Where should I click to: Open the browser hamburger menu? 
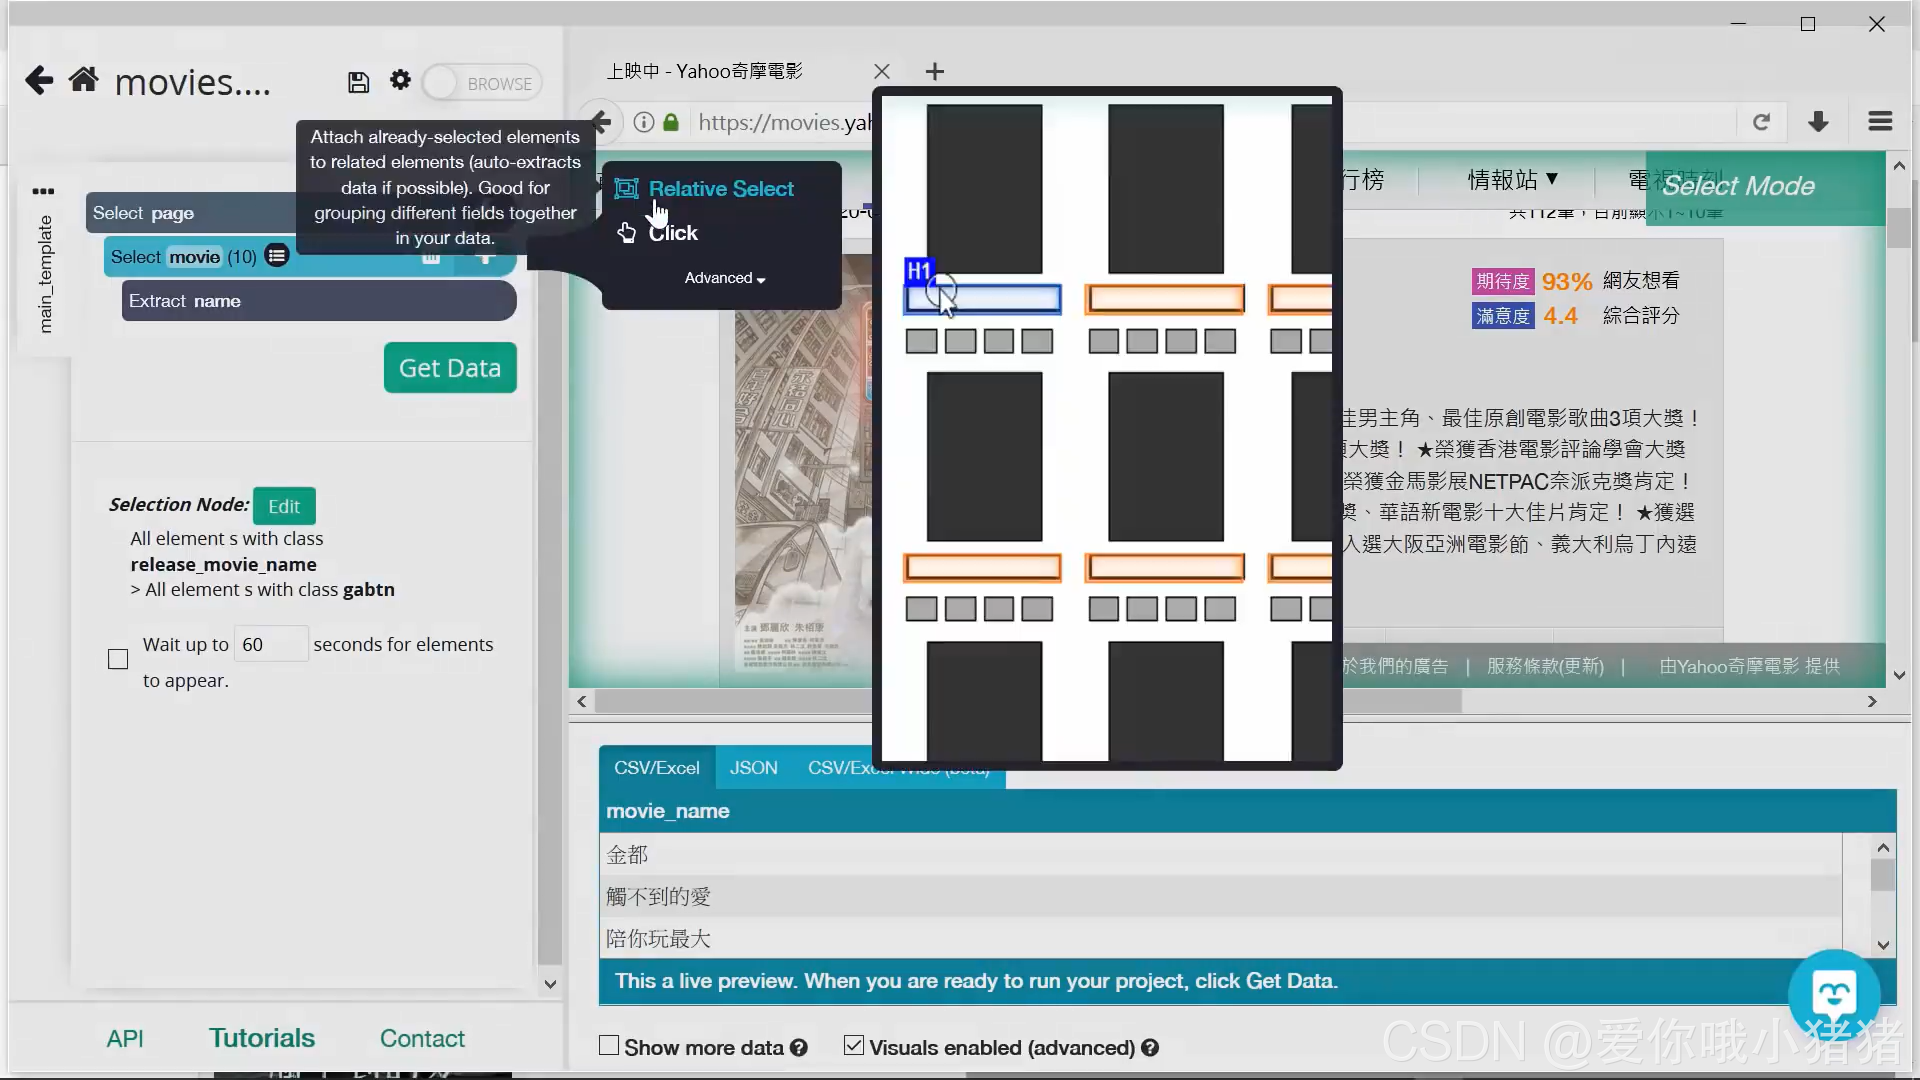(x=1880, y=122)
